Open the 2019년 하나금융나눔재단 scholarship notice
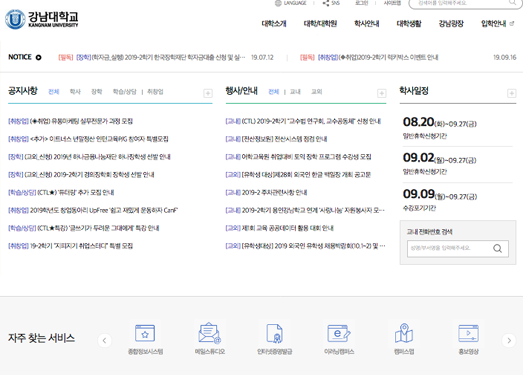523x375 pixels. [89, 157]
